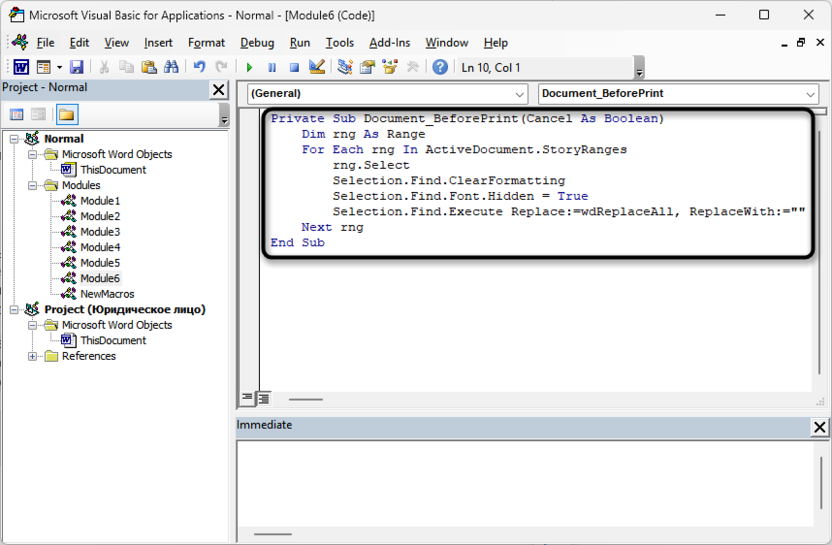Open the Debug menu
This screenshot has width=832, height=545.
pos(257,43)
